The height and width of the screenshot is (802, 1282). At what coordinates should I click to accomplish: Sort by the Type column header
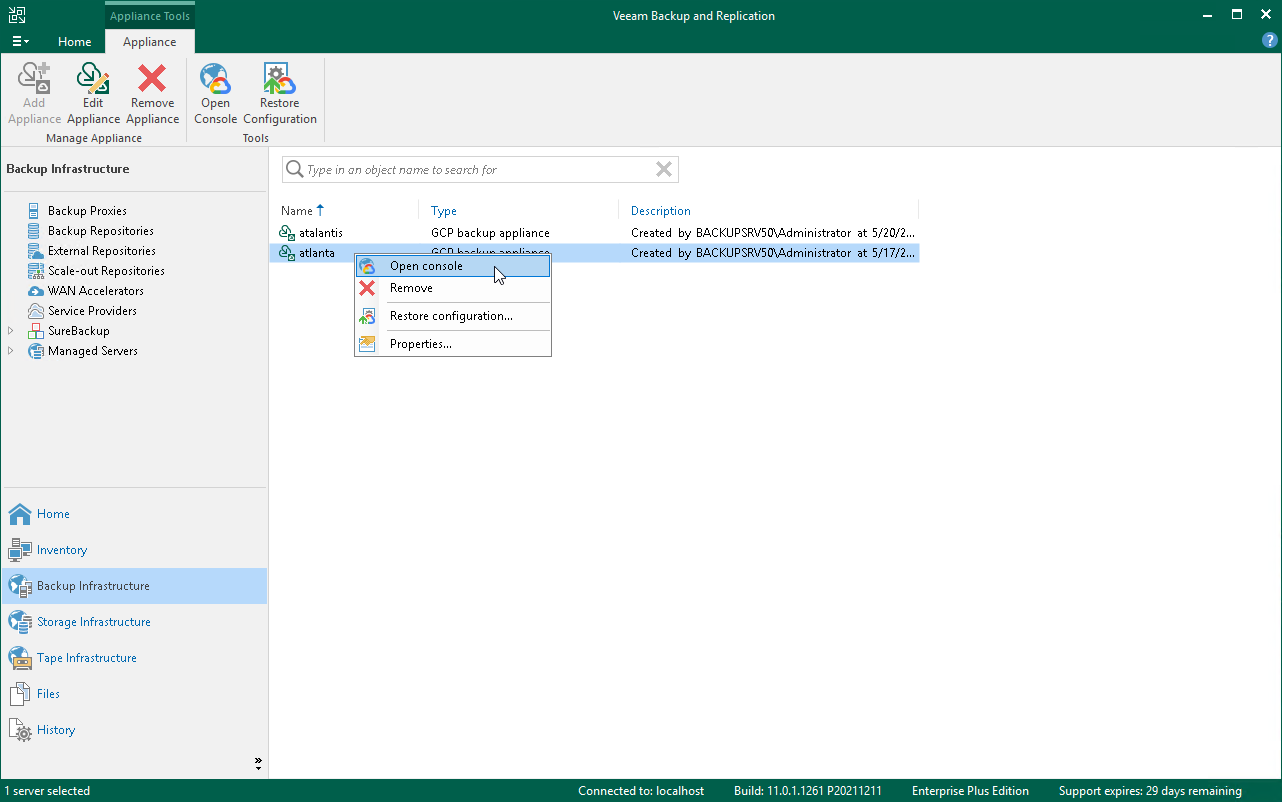[x=444, y=211]
